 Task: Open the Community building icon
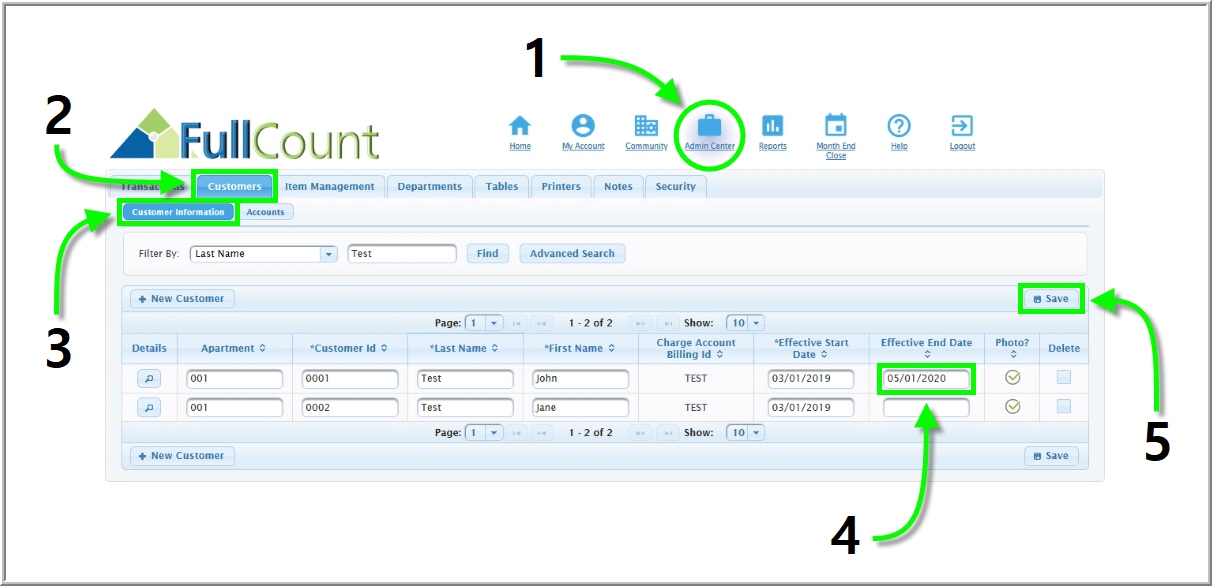point(646,126)
